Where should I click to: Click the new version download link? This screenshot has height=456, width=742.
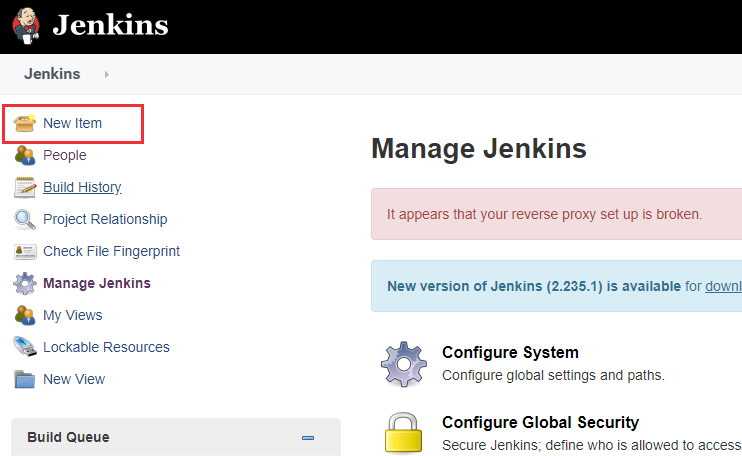click(723, 286)
